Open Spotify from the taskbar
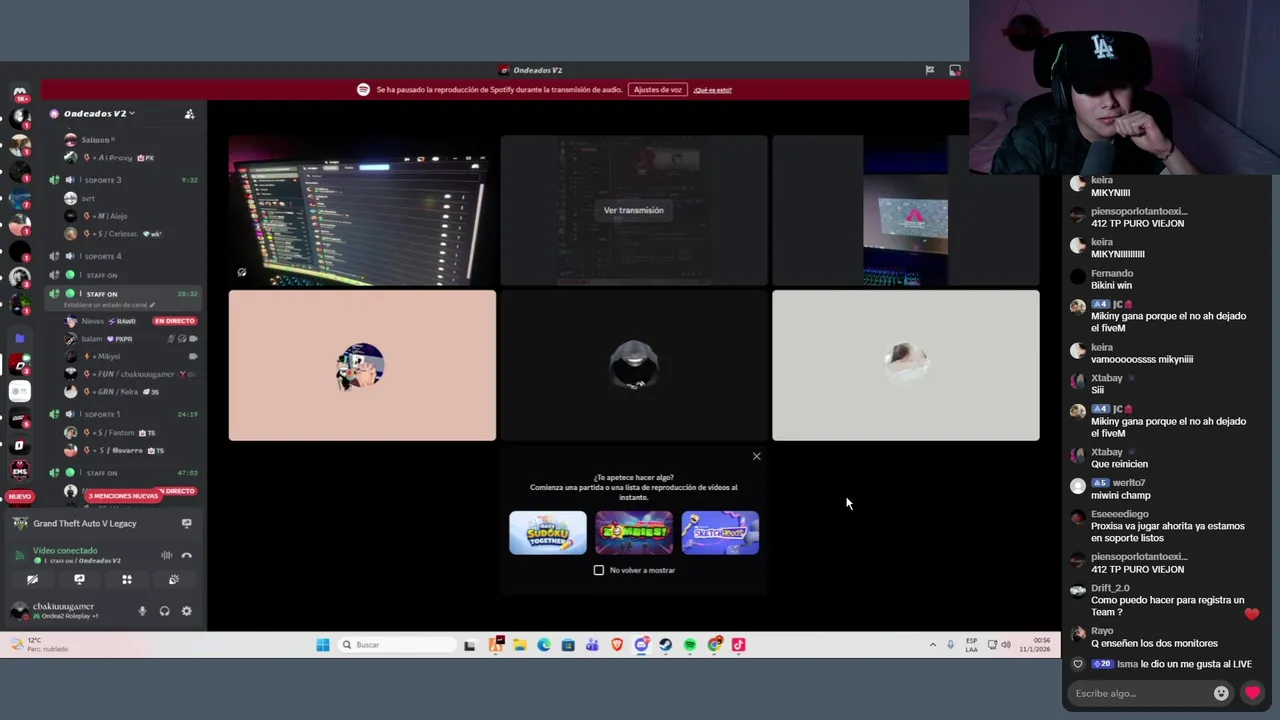 [x=690, y=645]
